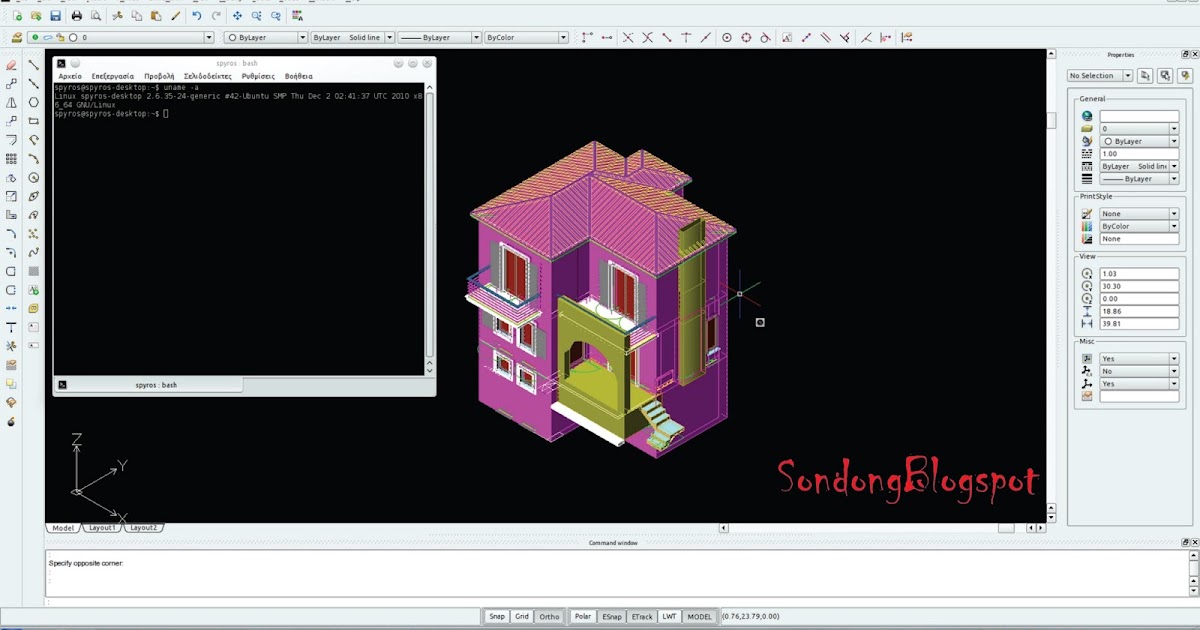
Task: Click the Open file icon
Action: tap(36, 16)
